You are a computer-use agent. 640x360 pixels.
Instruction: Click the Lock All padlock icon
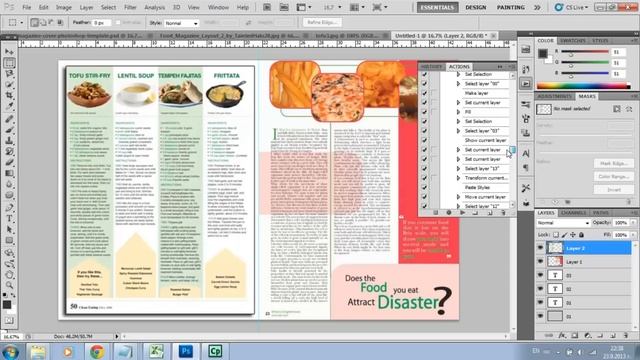click(582, 235)
